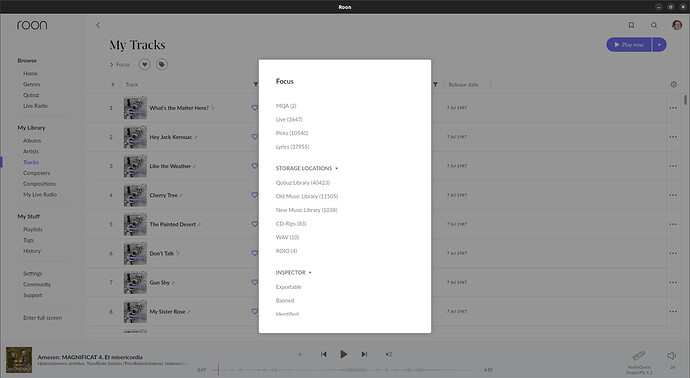The height and width of the screenshot is (378, 690).
Task: Sort by the Release date column header
Action: (x=463, y=84)
